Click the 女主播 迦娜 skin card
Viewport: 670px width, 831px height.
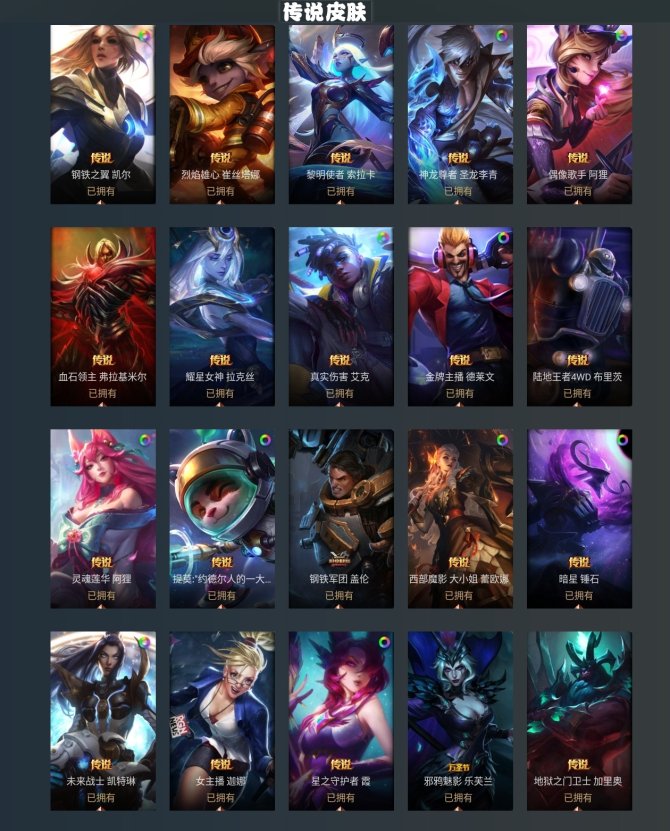[x=222, y=721]
